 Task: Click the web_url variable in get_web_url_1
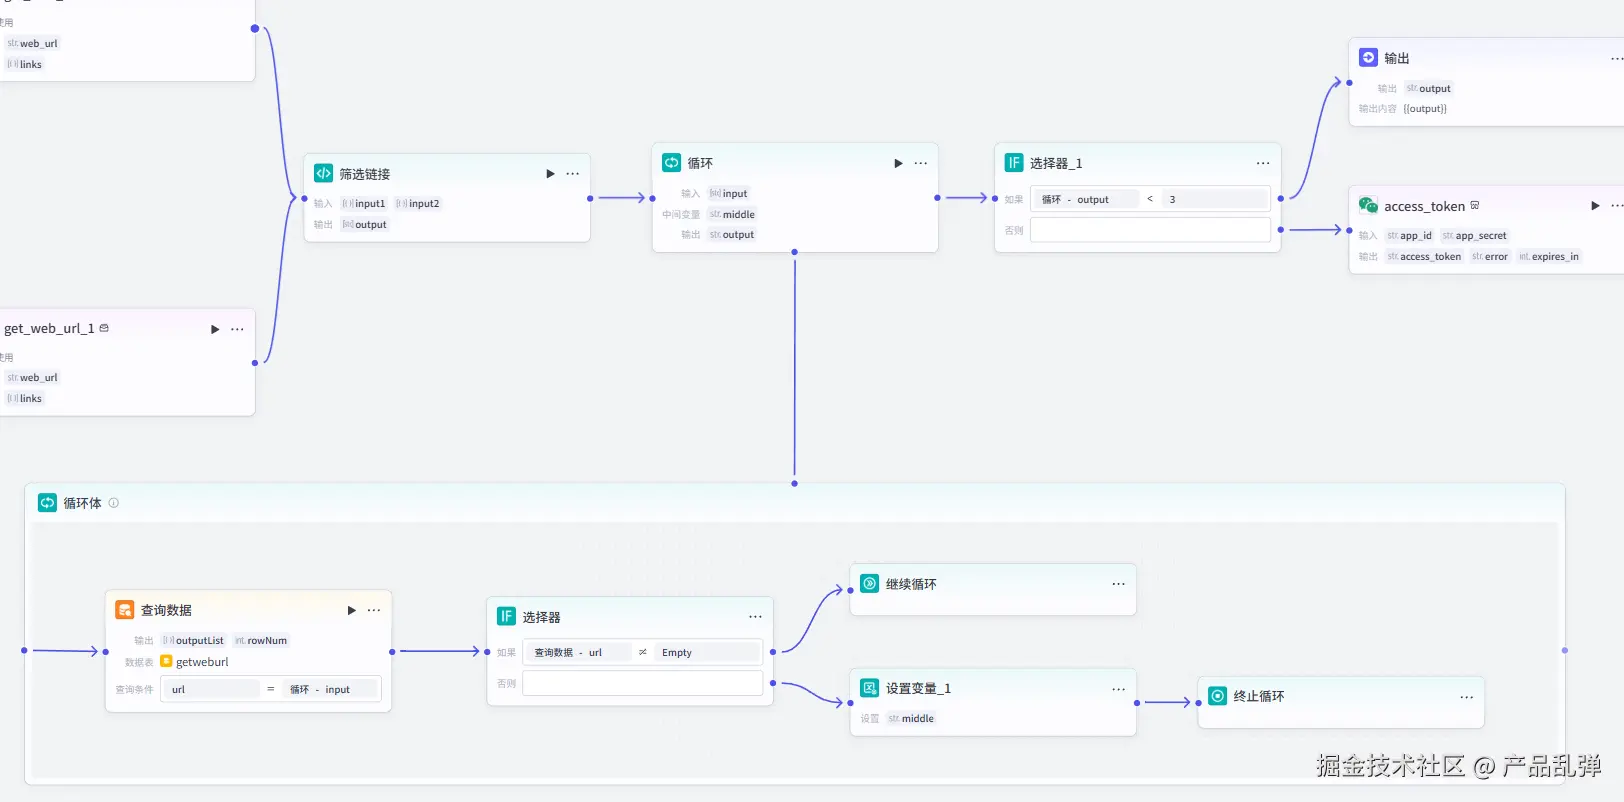[32, 377]
